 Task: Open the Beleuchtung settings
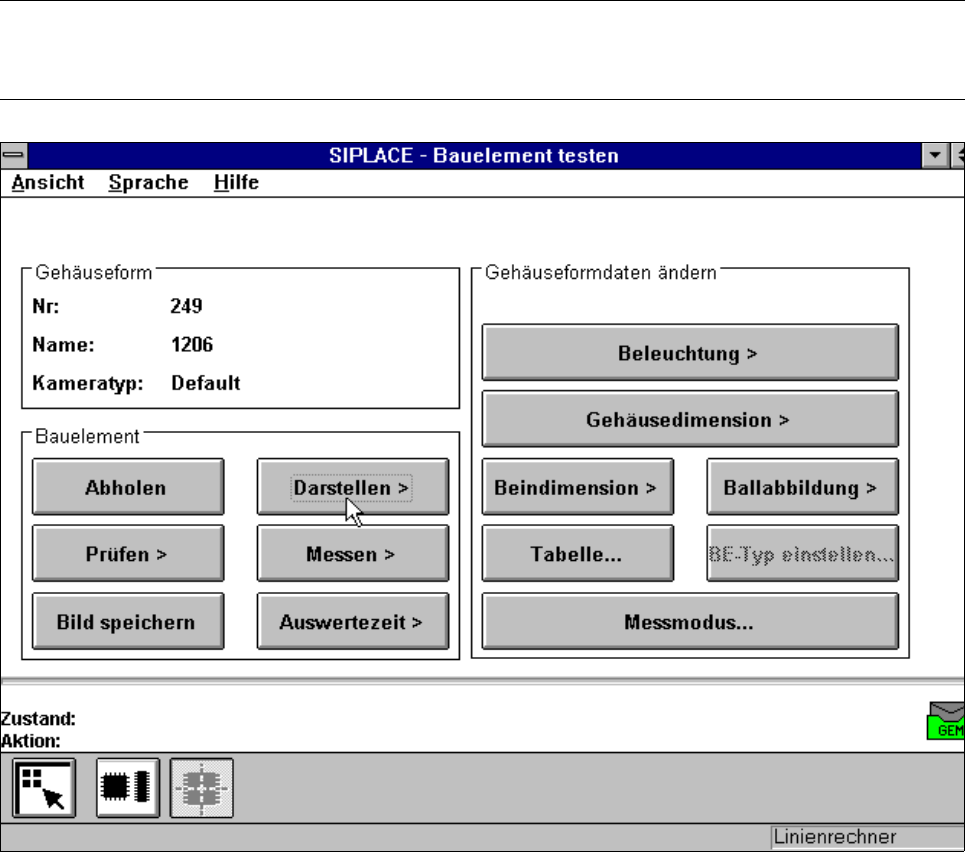[690, 352]
